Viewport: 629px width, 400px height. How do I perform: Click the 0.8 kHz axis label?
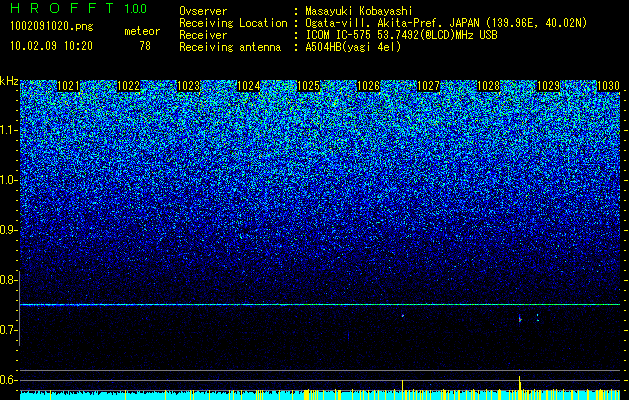[x=8, y=280]
